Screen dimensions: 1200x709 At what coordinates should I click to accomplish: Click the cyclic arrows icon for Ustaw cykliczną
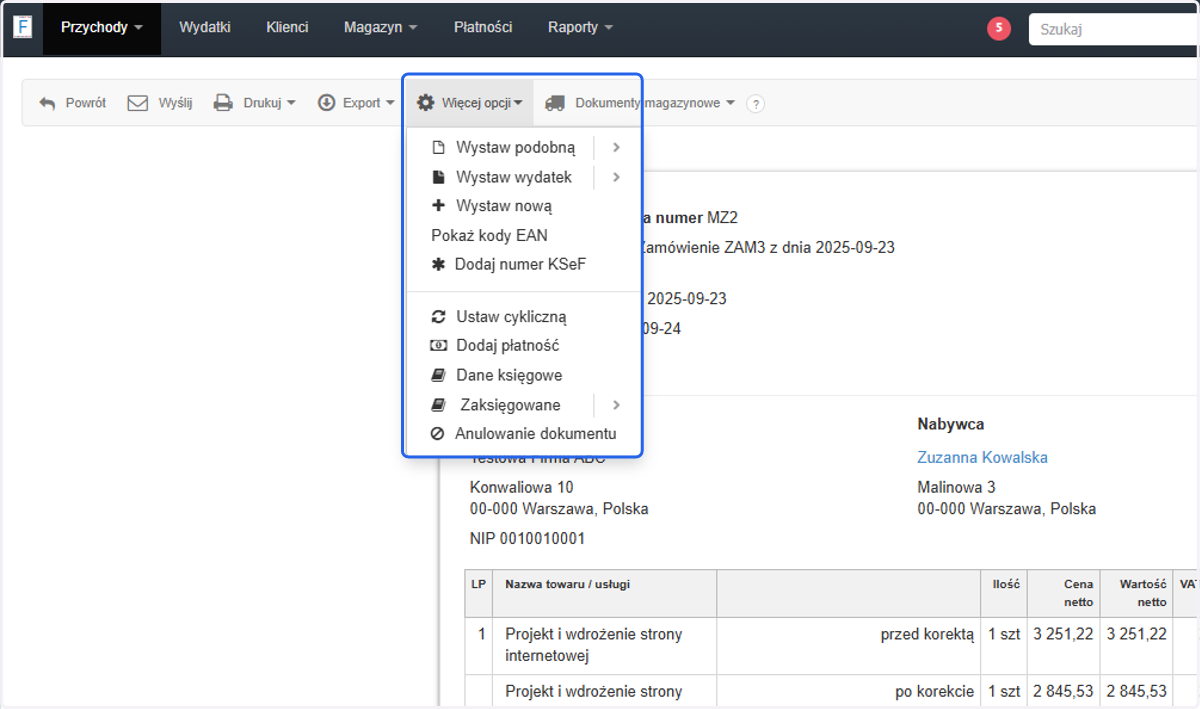click(438, 317)
